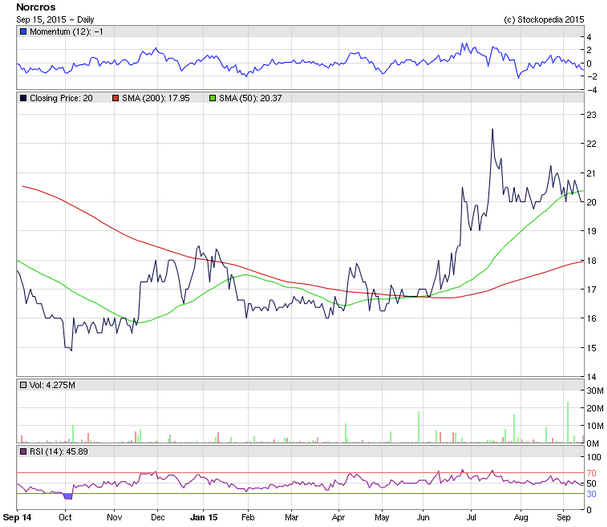Click the 'Momentum (12): -1' label

pyautogui.click(x=67, y=32)
